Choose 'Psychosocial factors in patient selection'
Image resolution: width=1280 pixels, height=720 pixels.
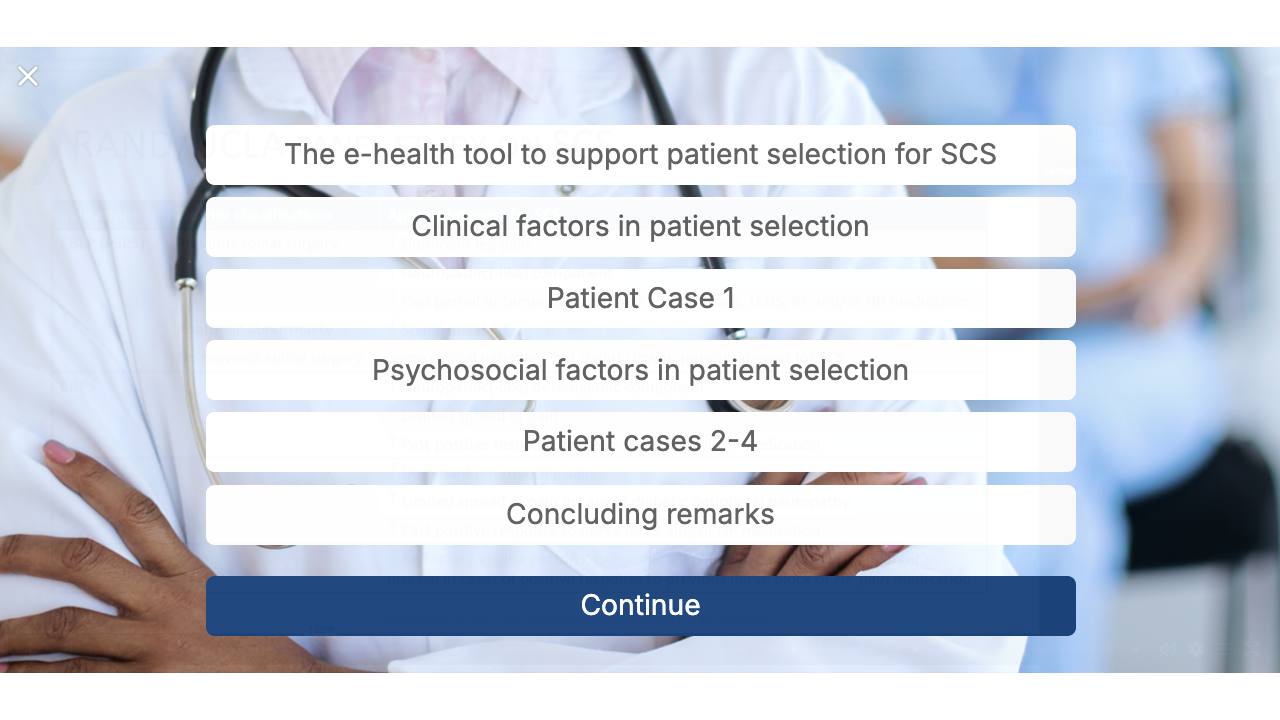pos(641,370)
